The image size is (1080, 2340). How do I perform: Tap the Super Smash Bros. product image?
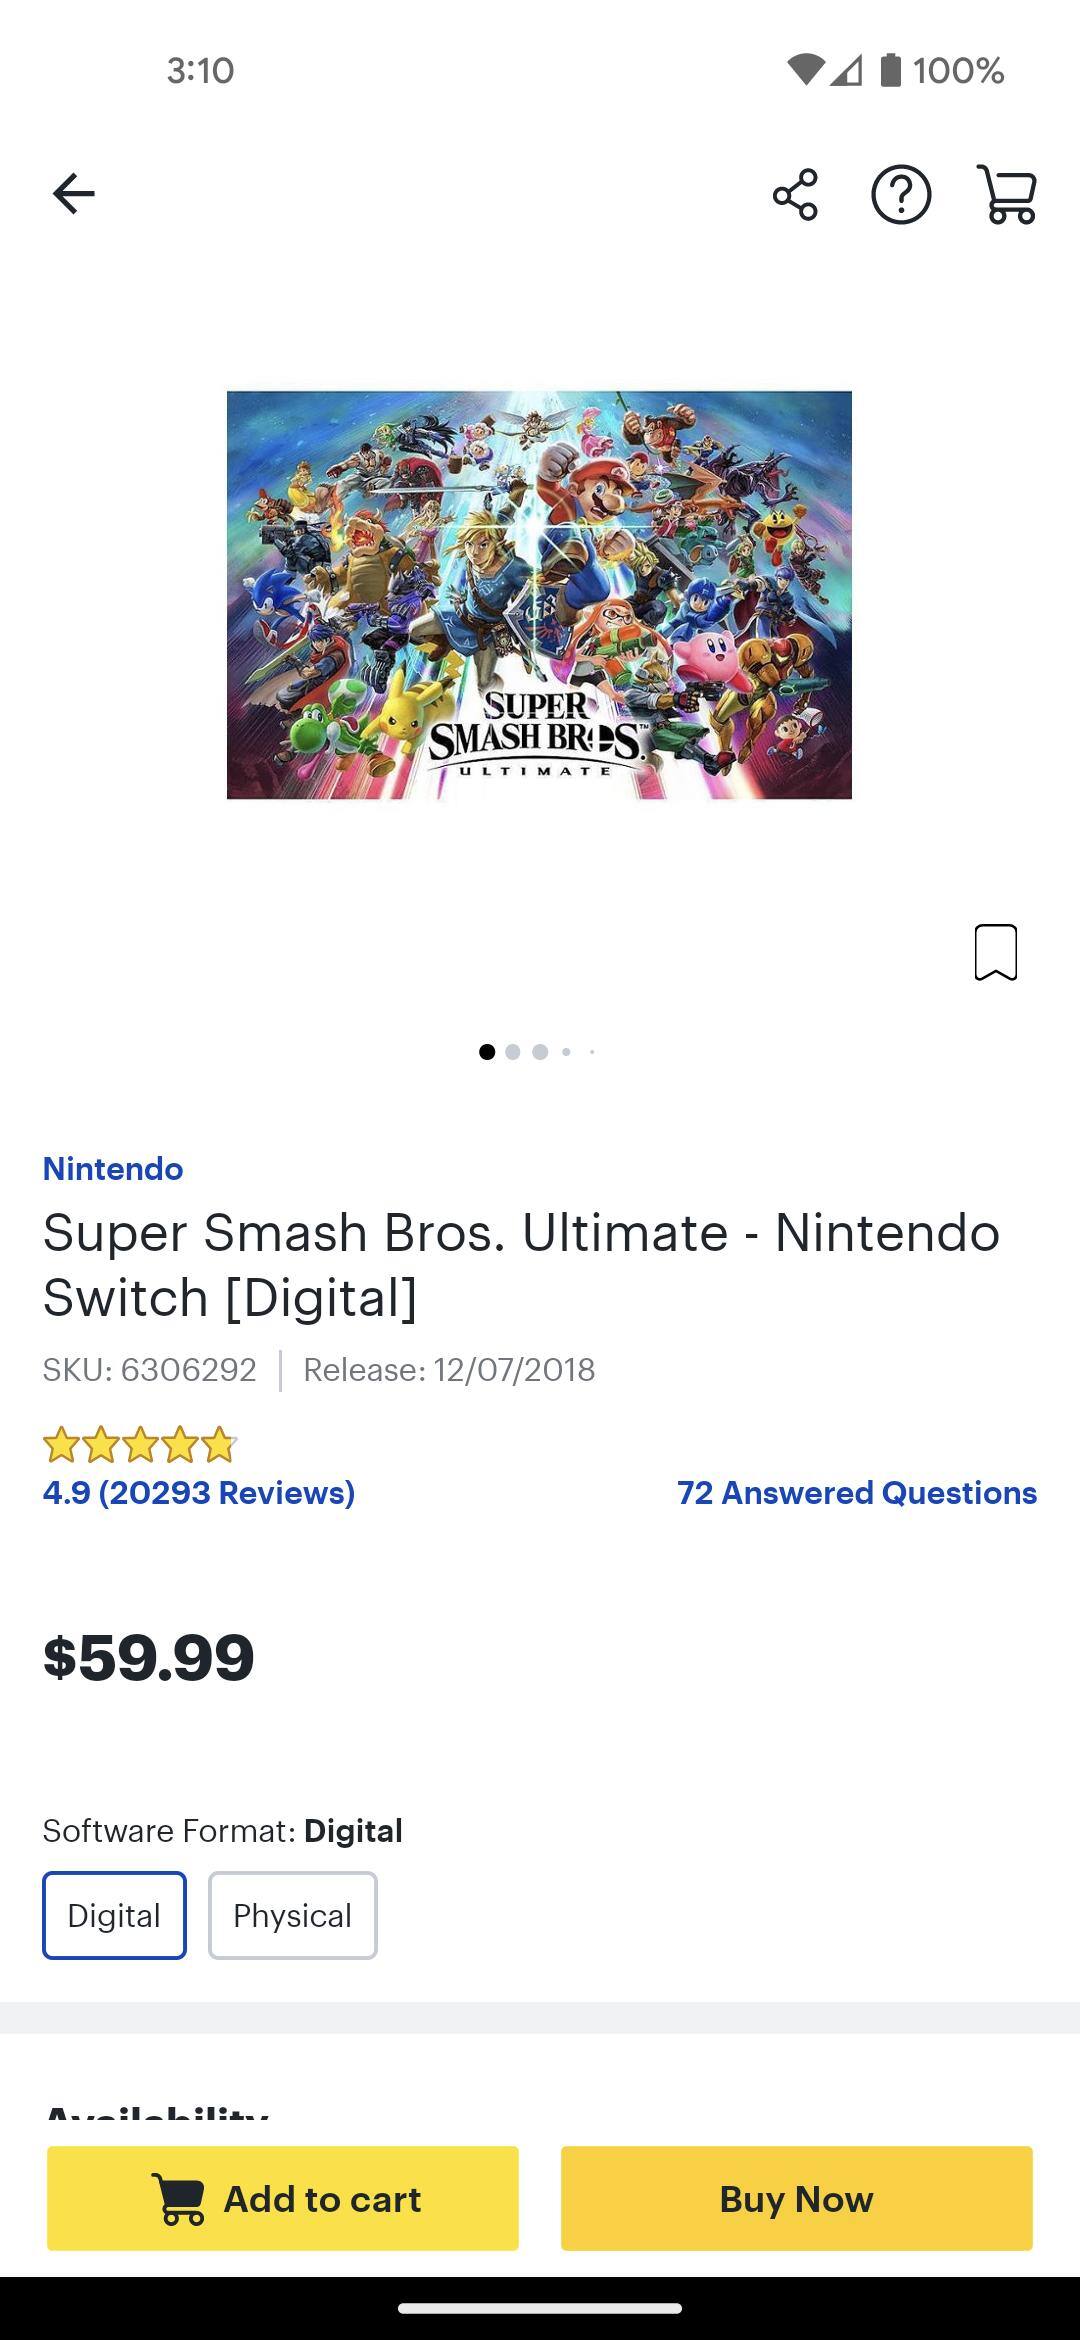(x=539, y=595)
